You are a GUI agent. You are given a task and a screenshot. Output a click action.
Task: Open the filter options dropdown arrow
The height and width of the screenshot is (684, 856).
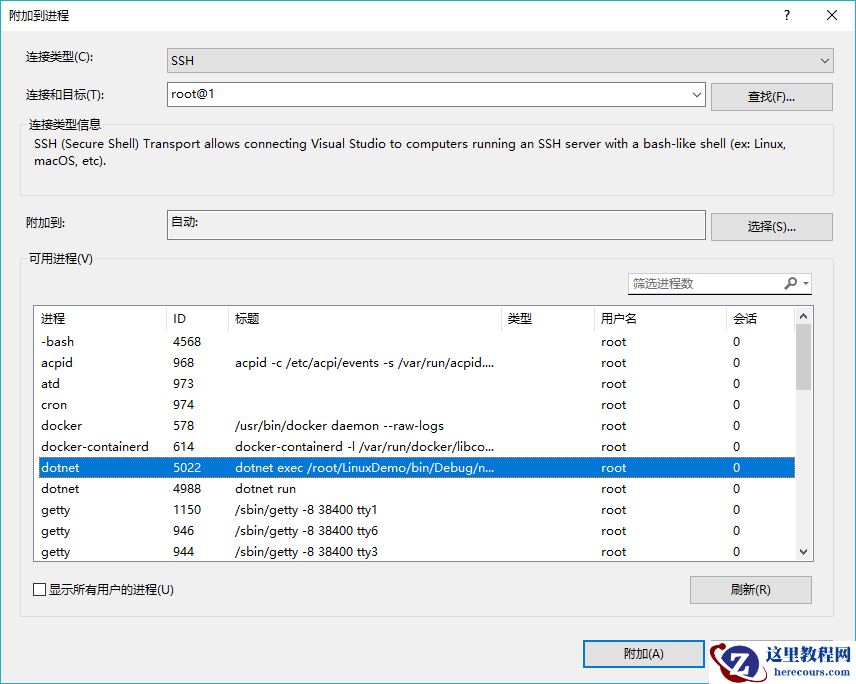click(x=806, y=283)
